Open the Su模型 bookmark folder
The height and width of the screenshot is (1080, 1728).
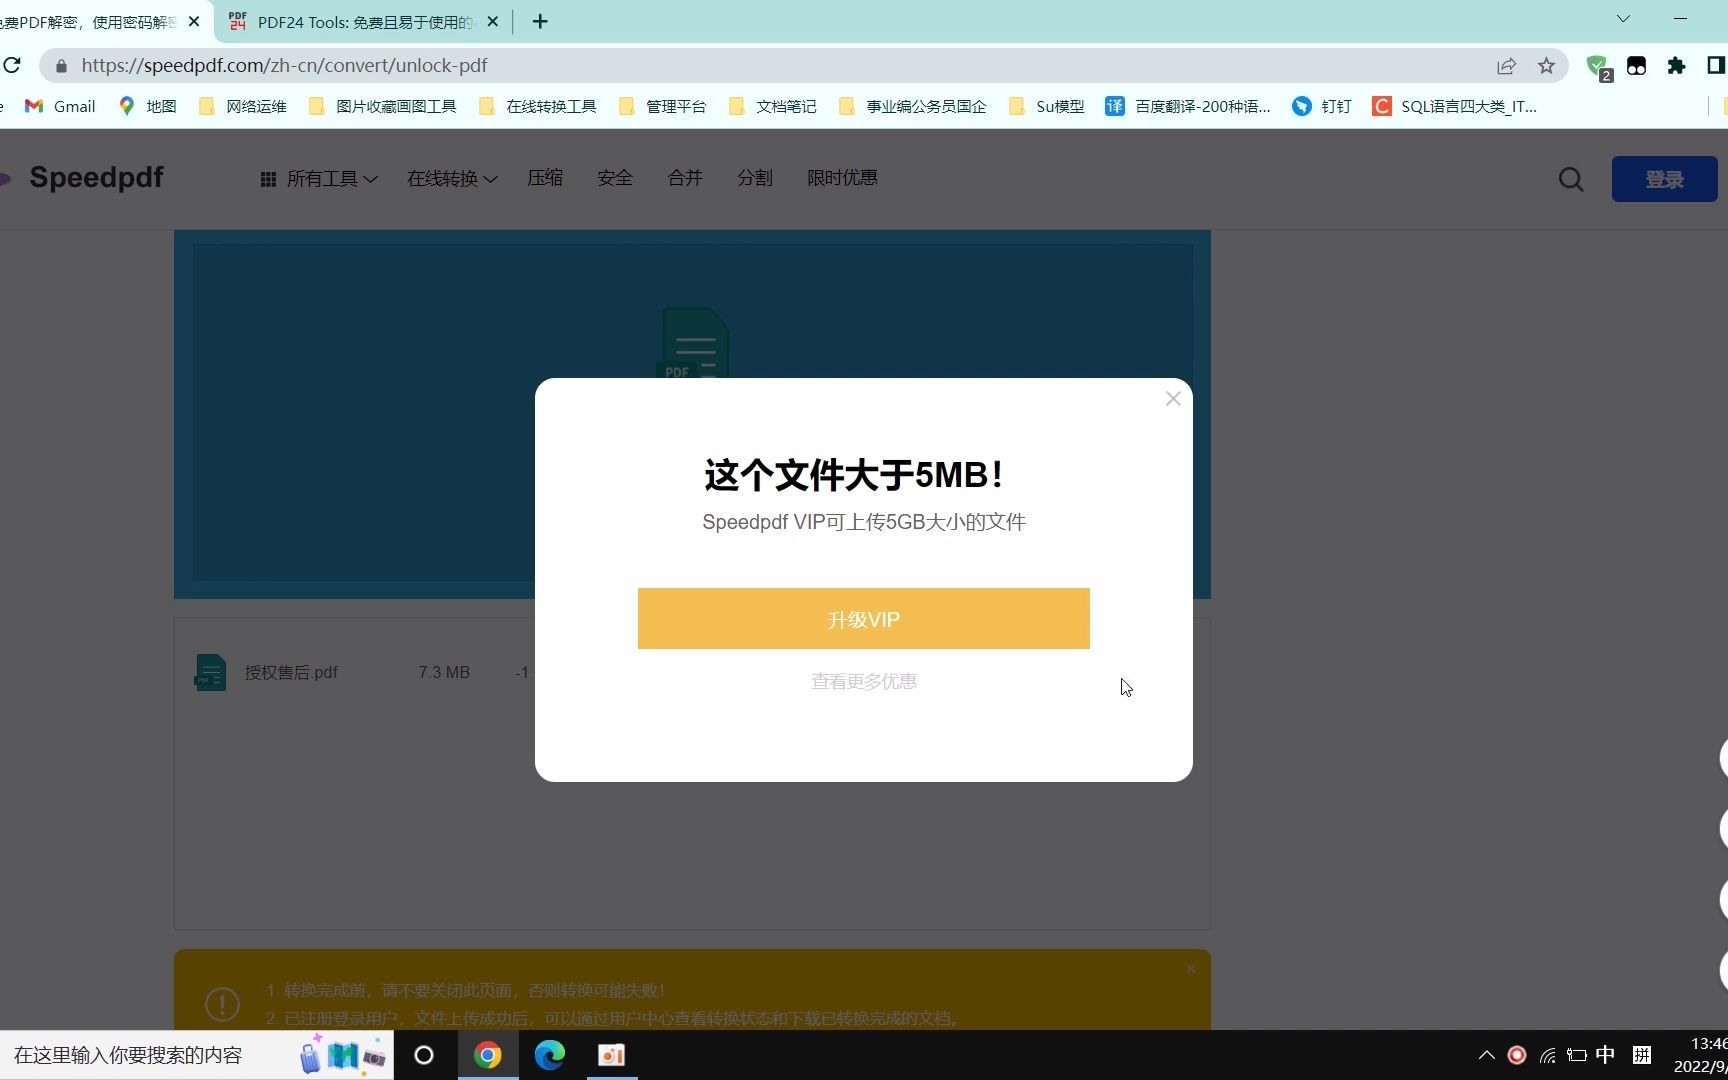point(1046,106)
